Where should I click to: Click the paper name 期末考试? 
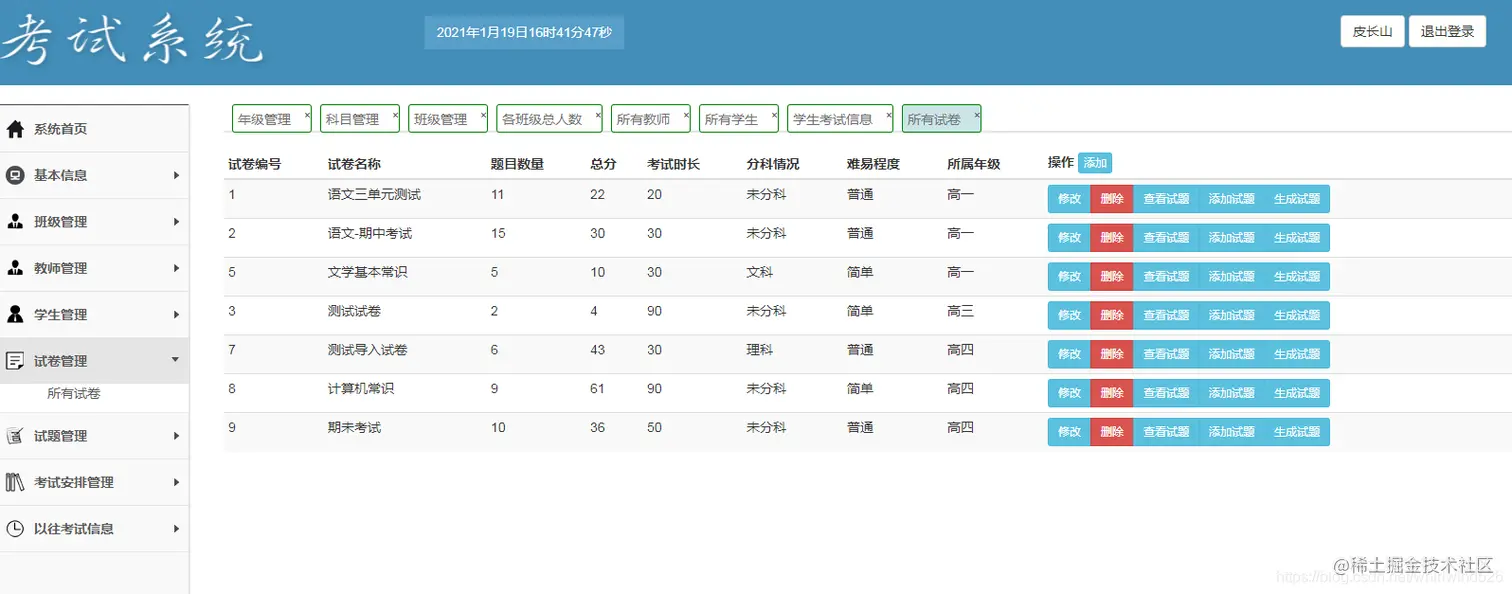[354, 427]
